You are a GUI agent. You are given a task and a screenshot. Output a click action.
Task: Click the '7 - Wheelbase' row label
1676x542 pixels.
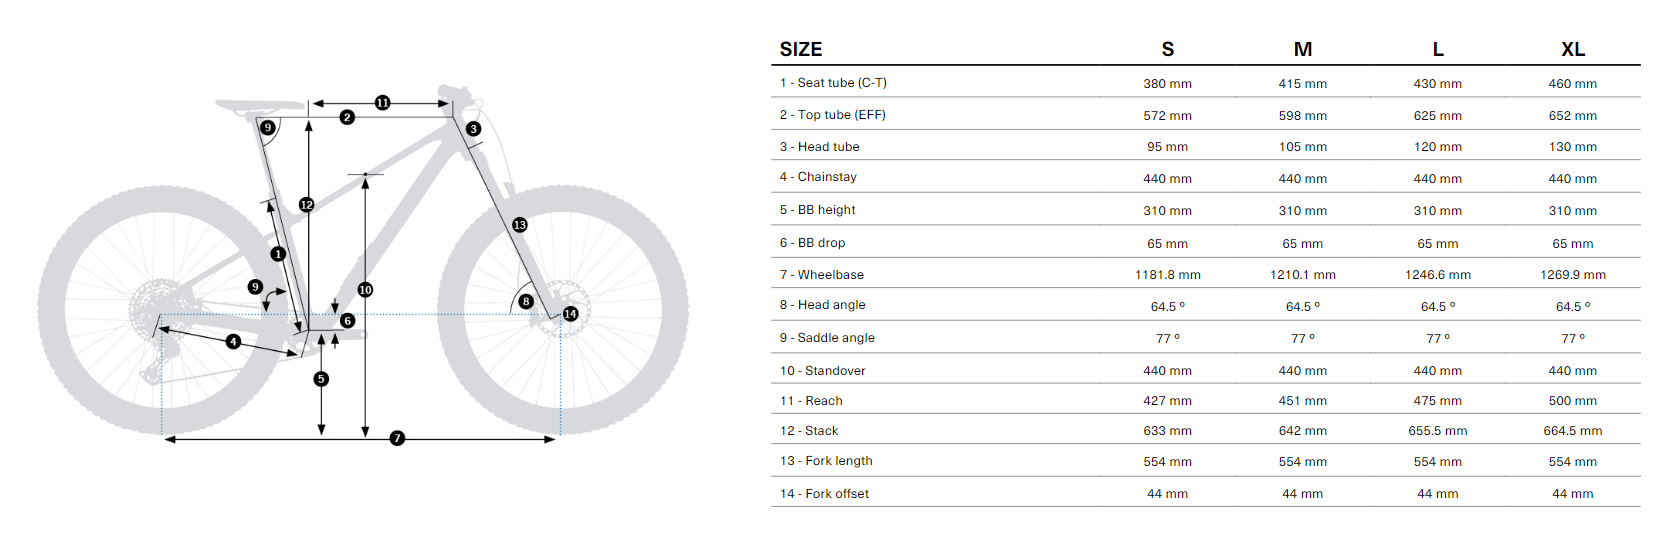[821, 275]
